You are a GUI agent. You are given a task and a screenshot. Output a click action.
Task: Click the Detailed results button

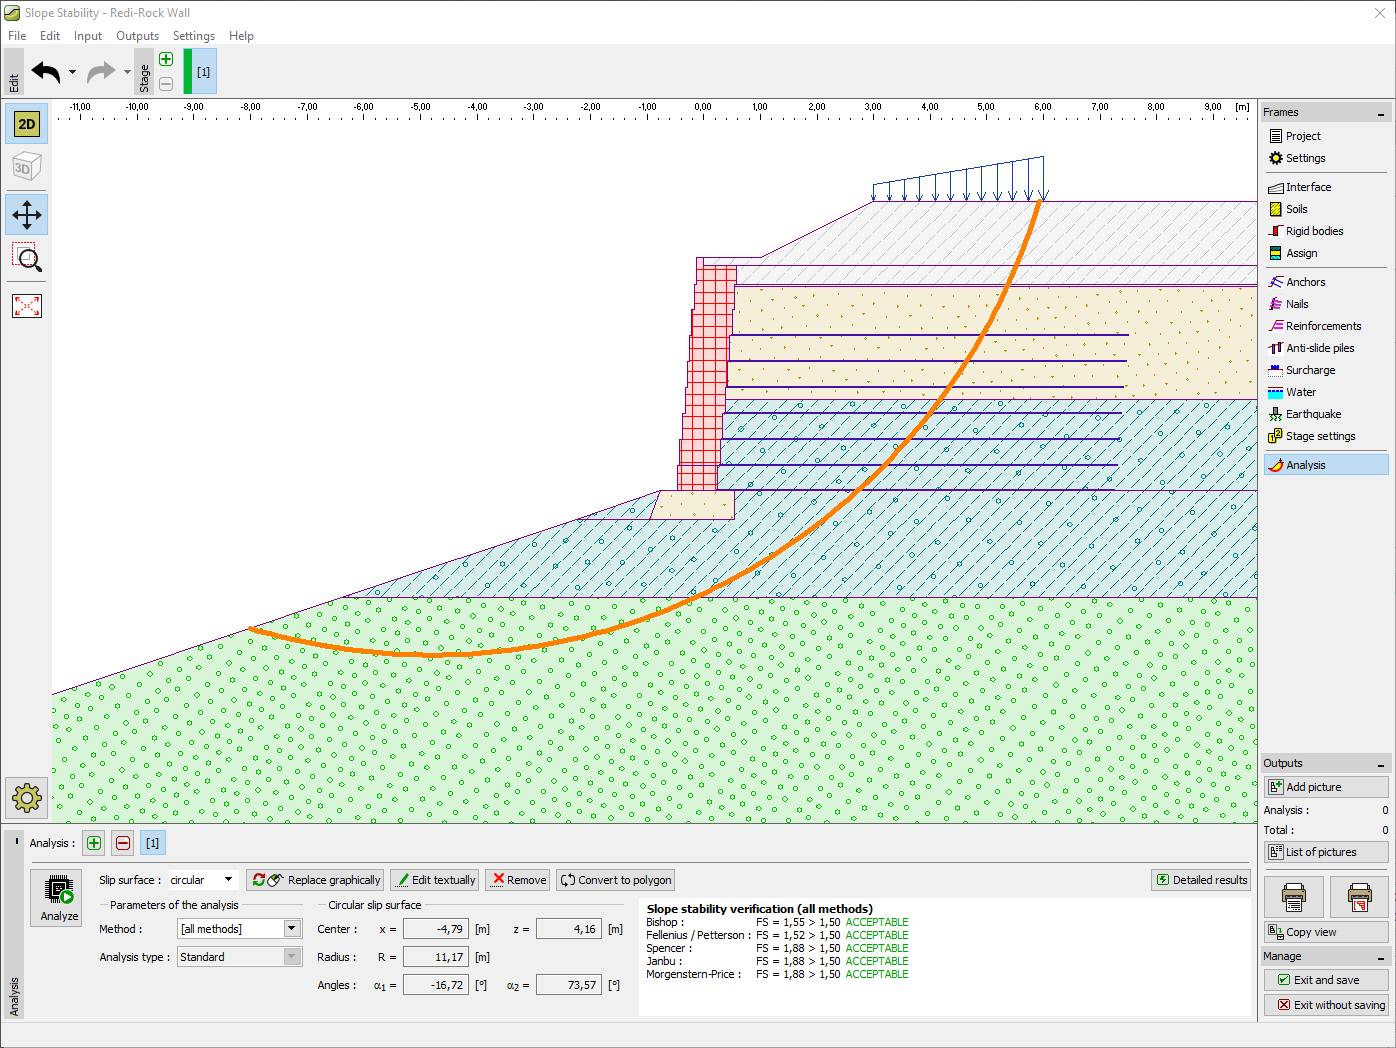[x=1201, y=880]
